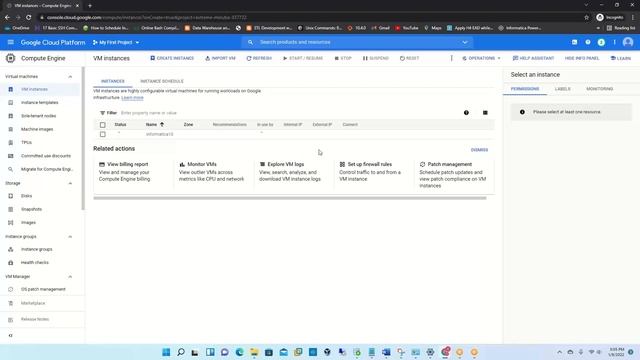The image size is (640, 360).
Task: Open more actions vertical dots in toolbar
Action: (451, 58)
